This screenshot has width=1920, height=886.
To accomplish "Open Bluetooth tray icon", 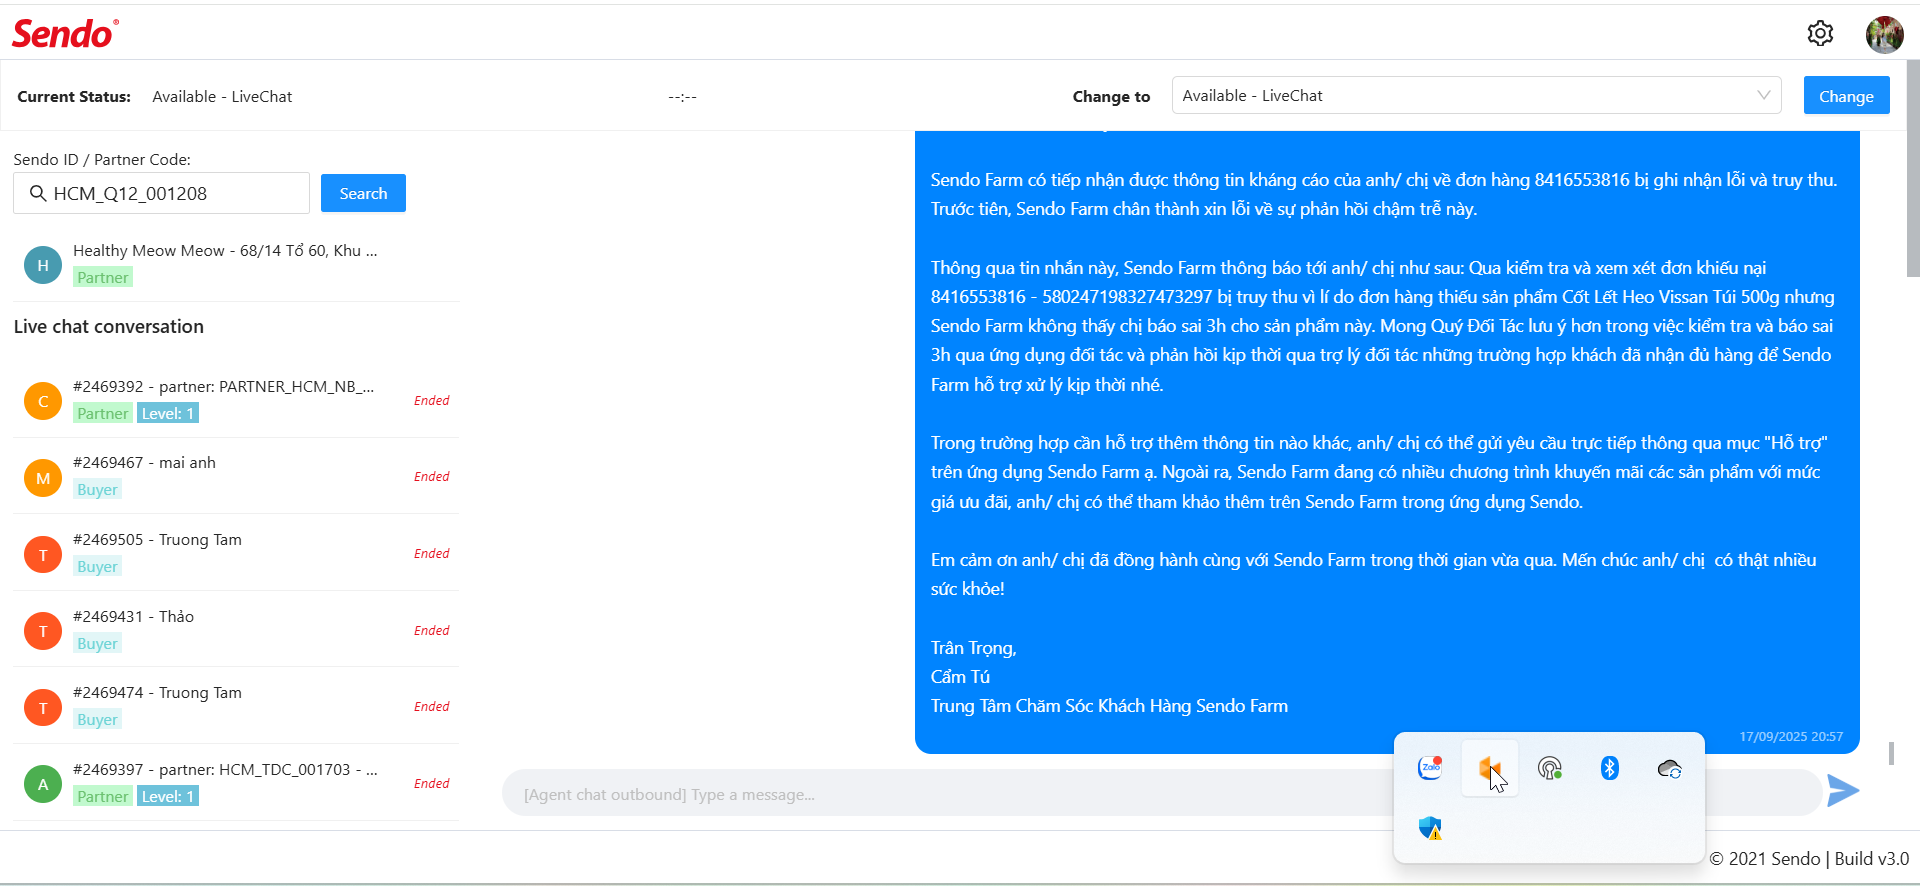I will (x=1609, y=768).
